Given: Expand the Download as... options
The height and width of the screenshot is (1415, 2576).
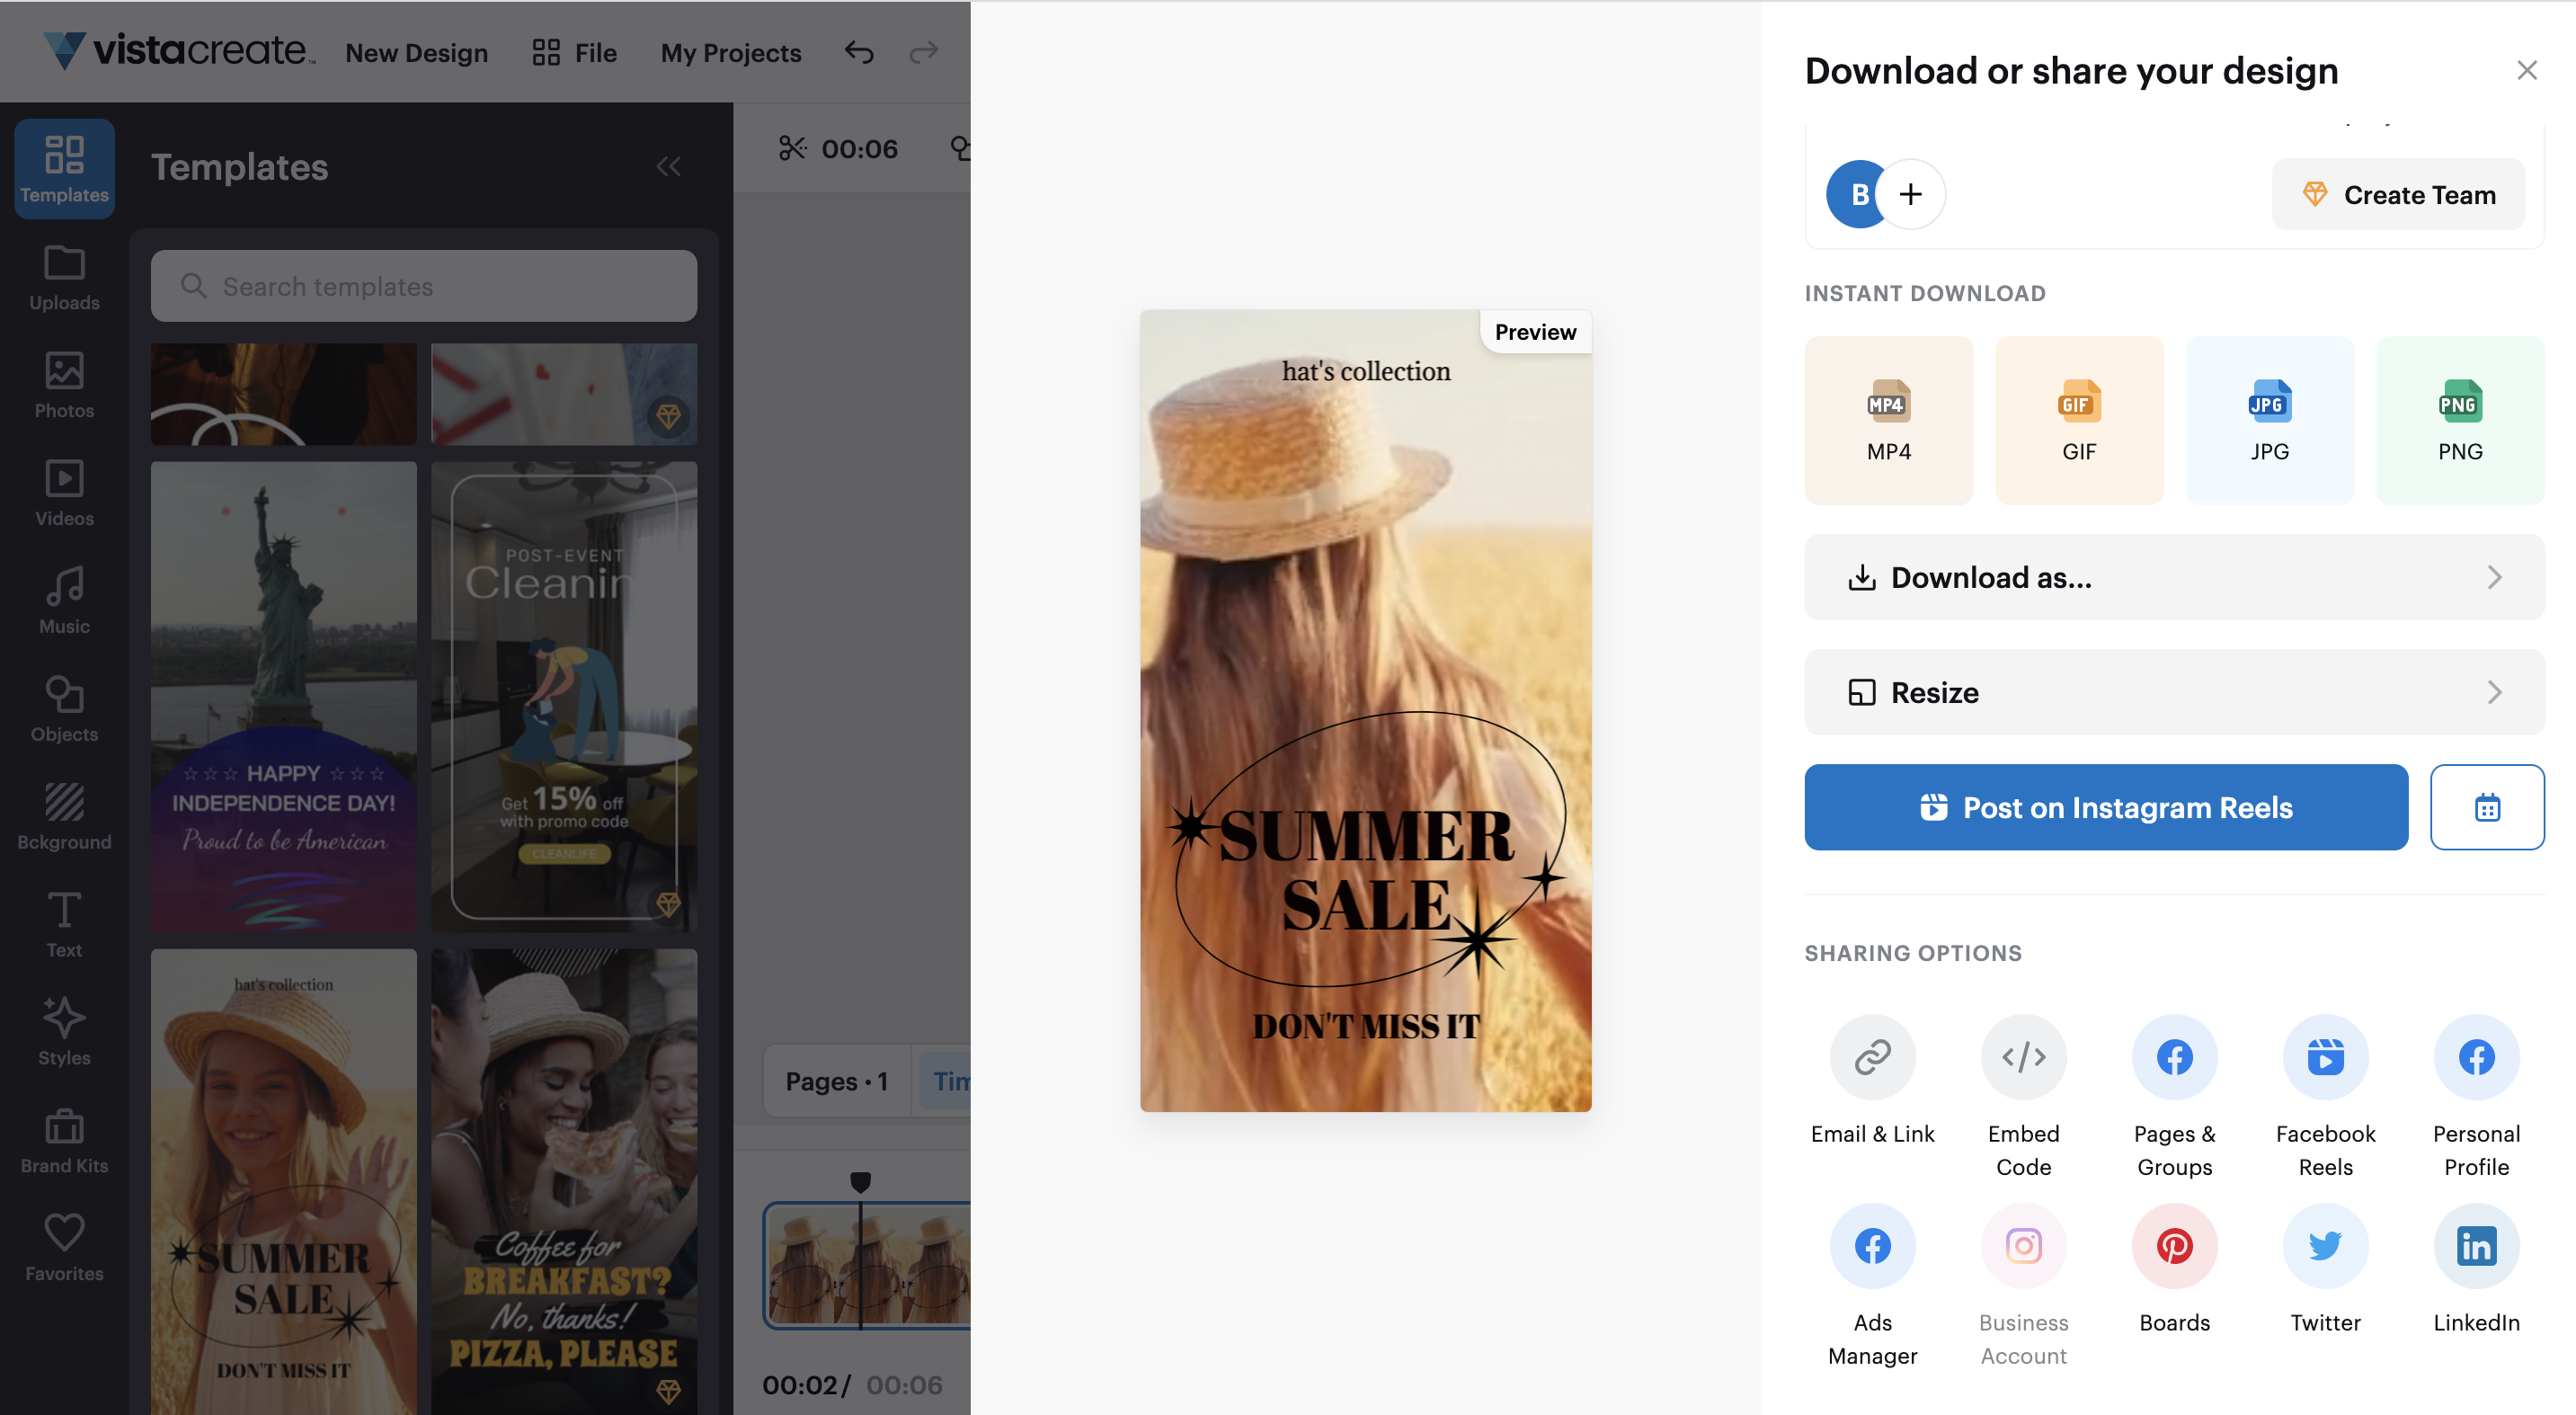Looking at the screenshot, I should point(2174,577).
